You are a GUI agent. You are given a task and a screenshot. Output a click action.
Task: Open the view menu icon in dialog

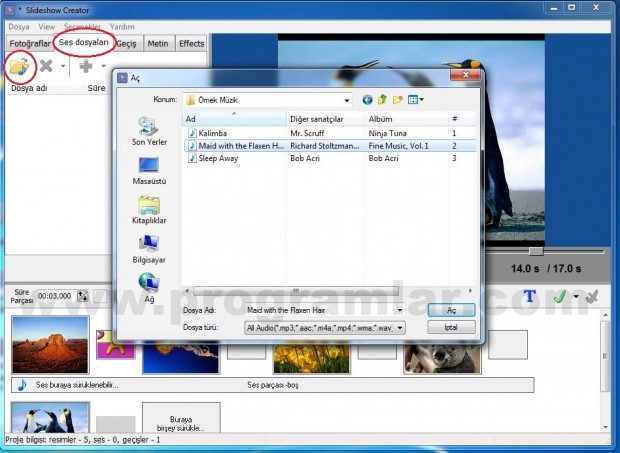click(416, 100)
